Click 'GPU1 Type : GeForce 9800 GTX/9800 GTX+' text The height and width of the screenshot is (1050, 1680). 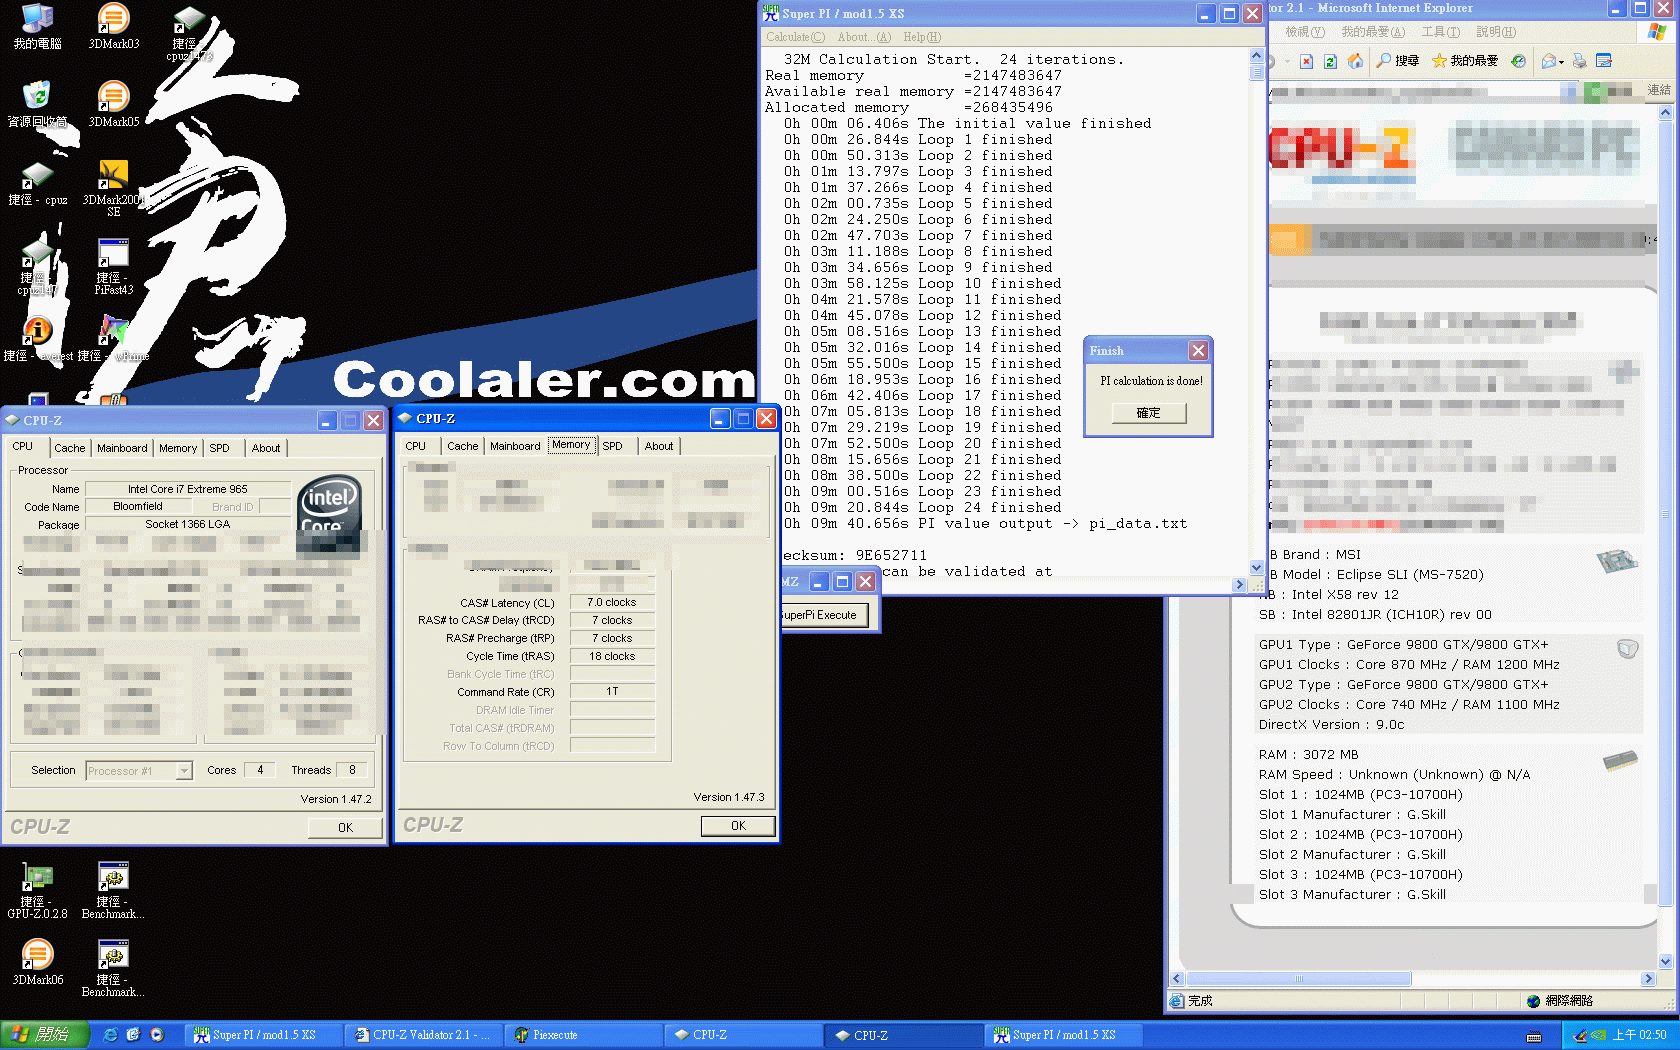tap(1403, 645)
